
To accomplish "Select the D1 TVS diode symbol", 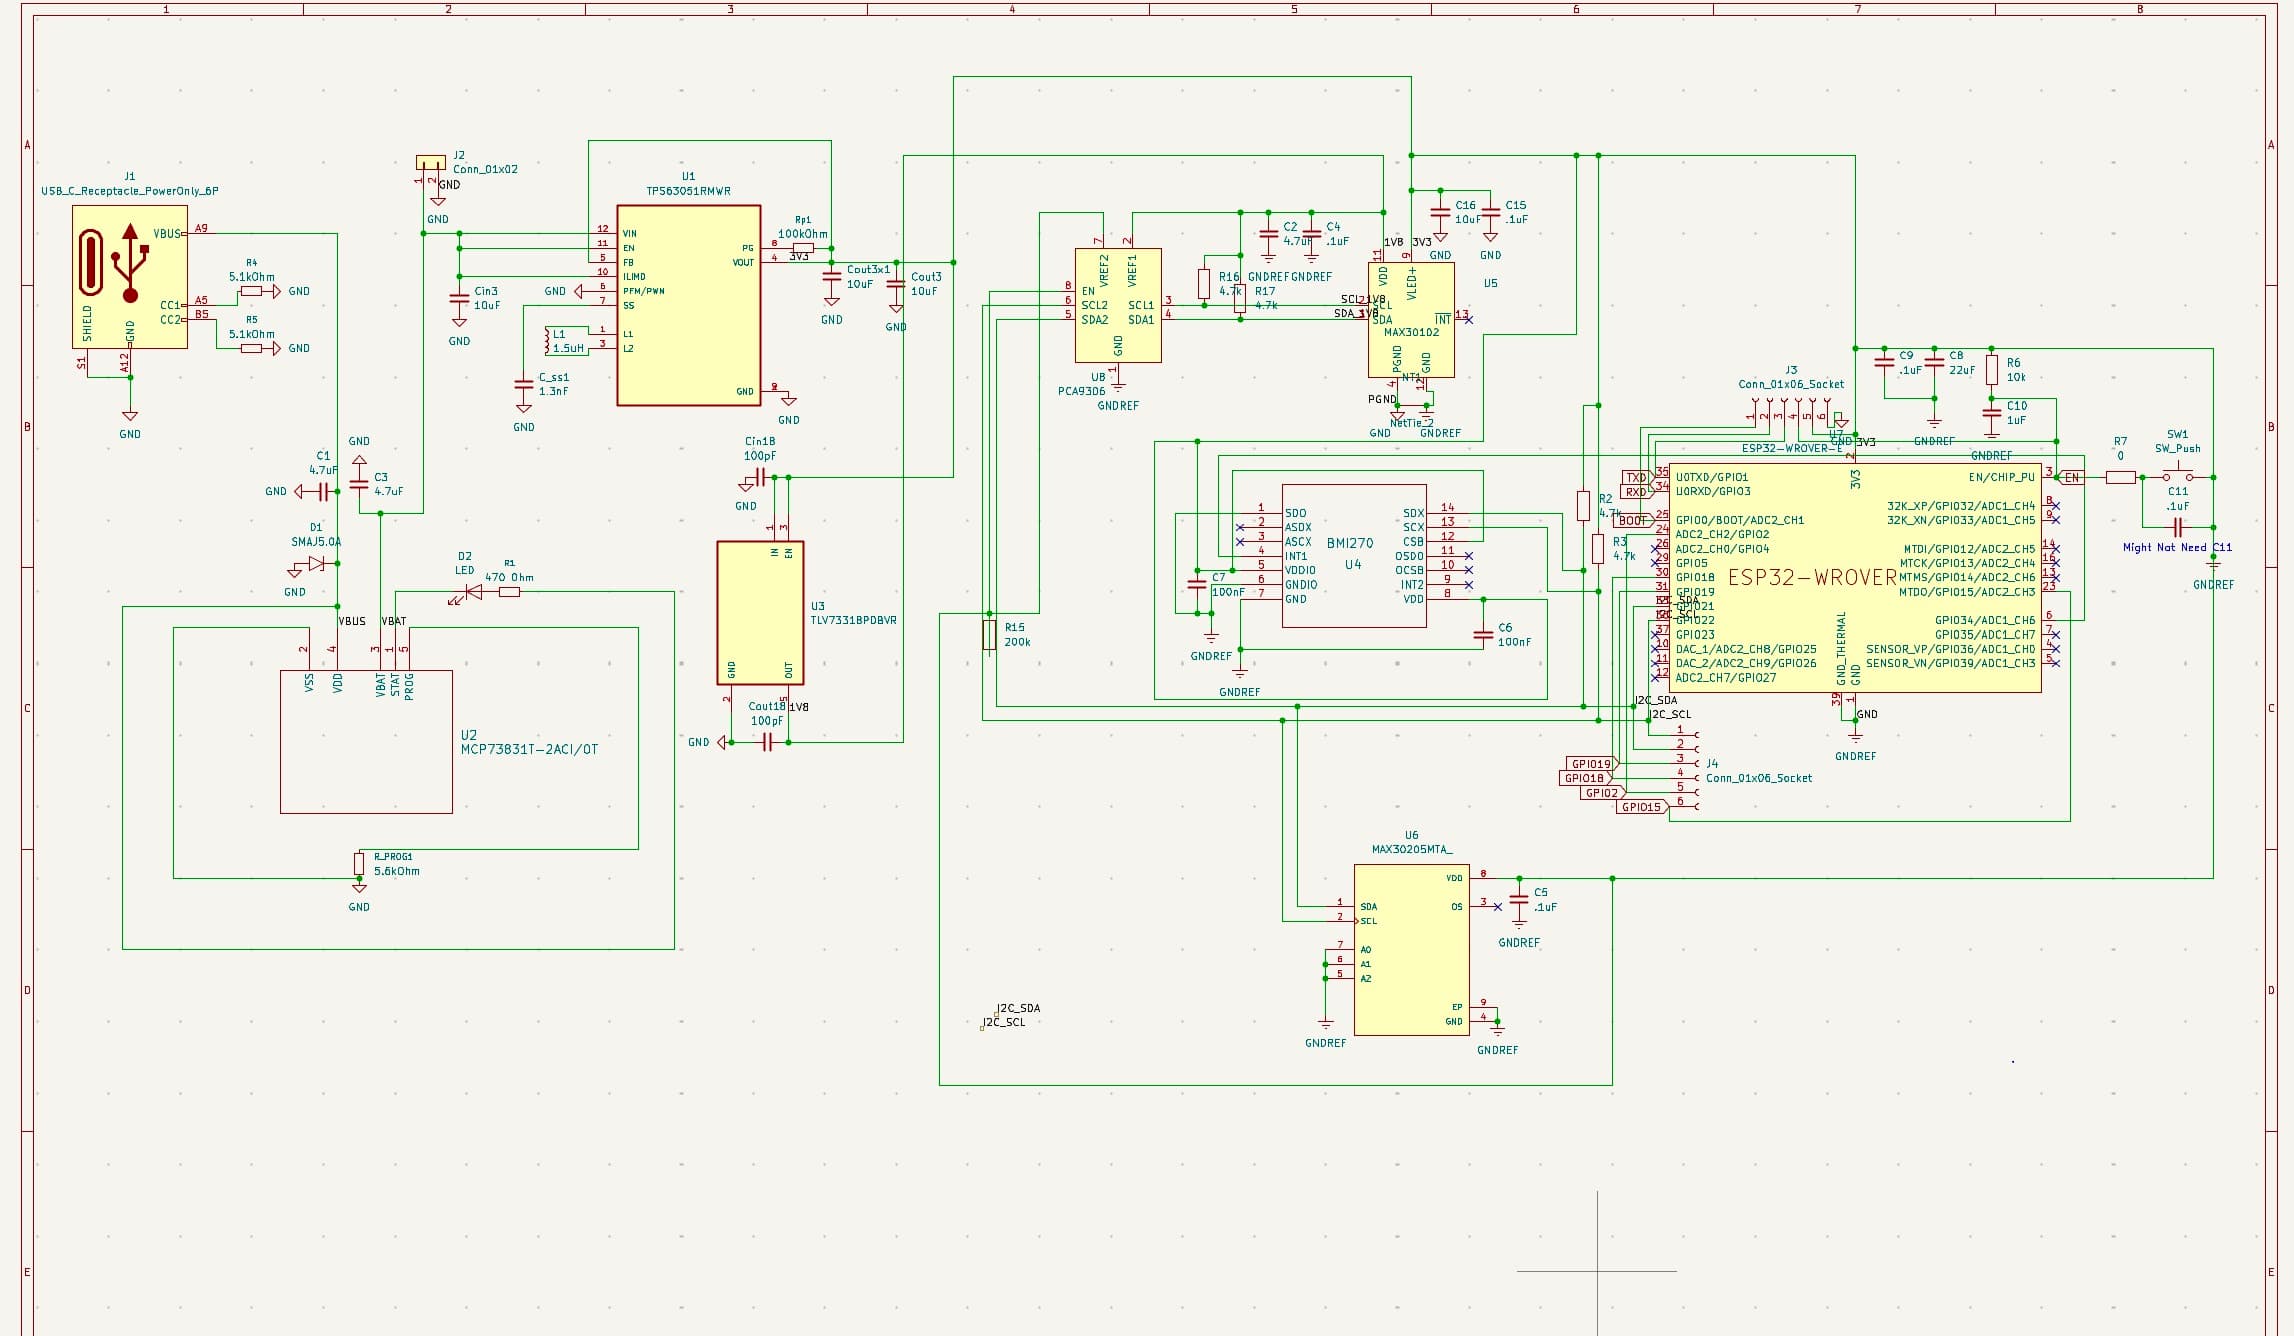I will [317, 563].
